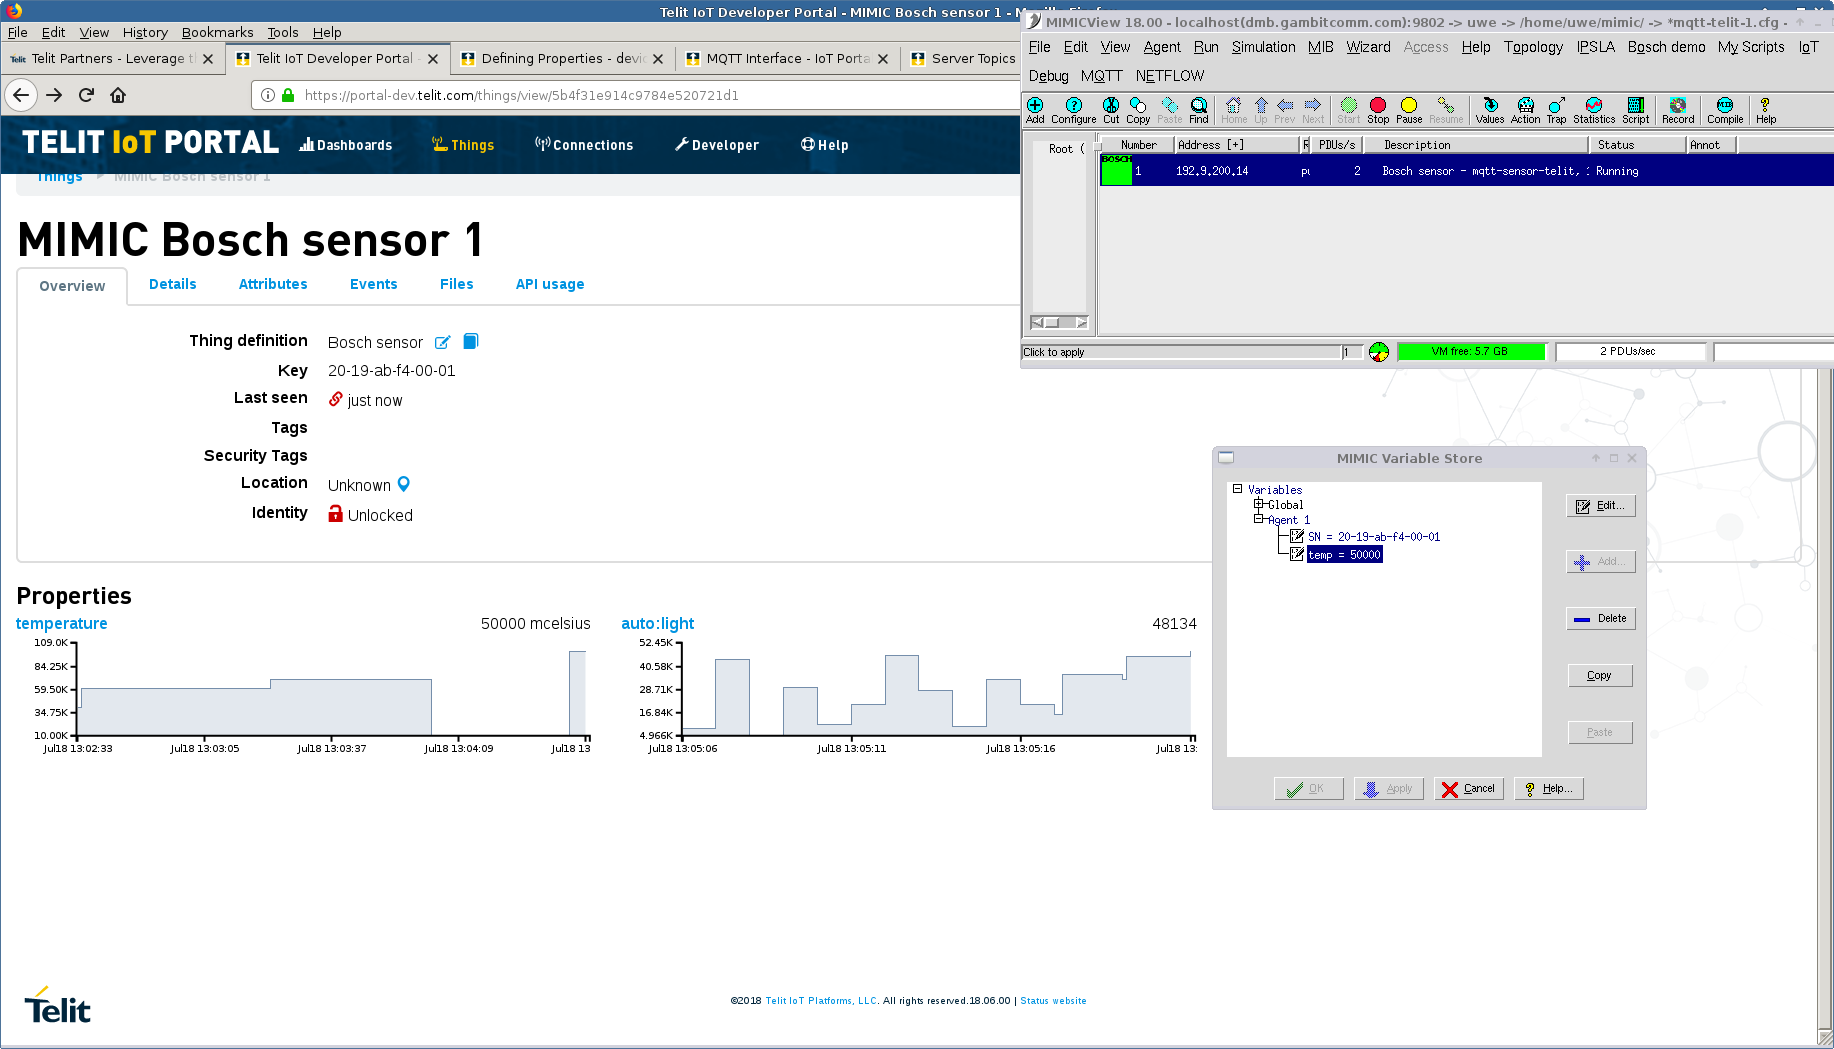Screen dimensions: 1834x1049
Task: Reload the page with the browser refresh icon
Action: 86,95
